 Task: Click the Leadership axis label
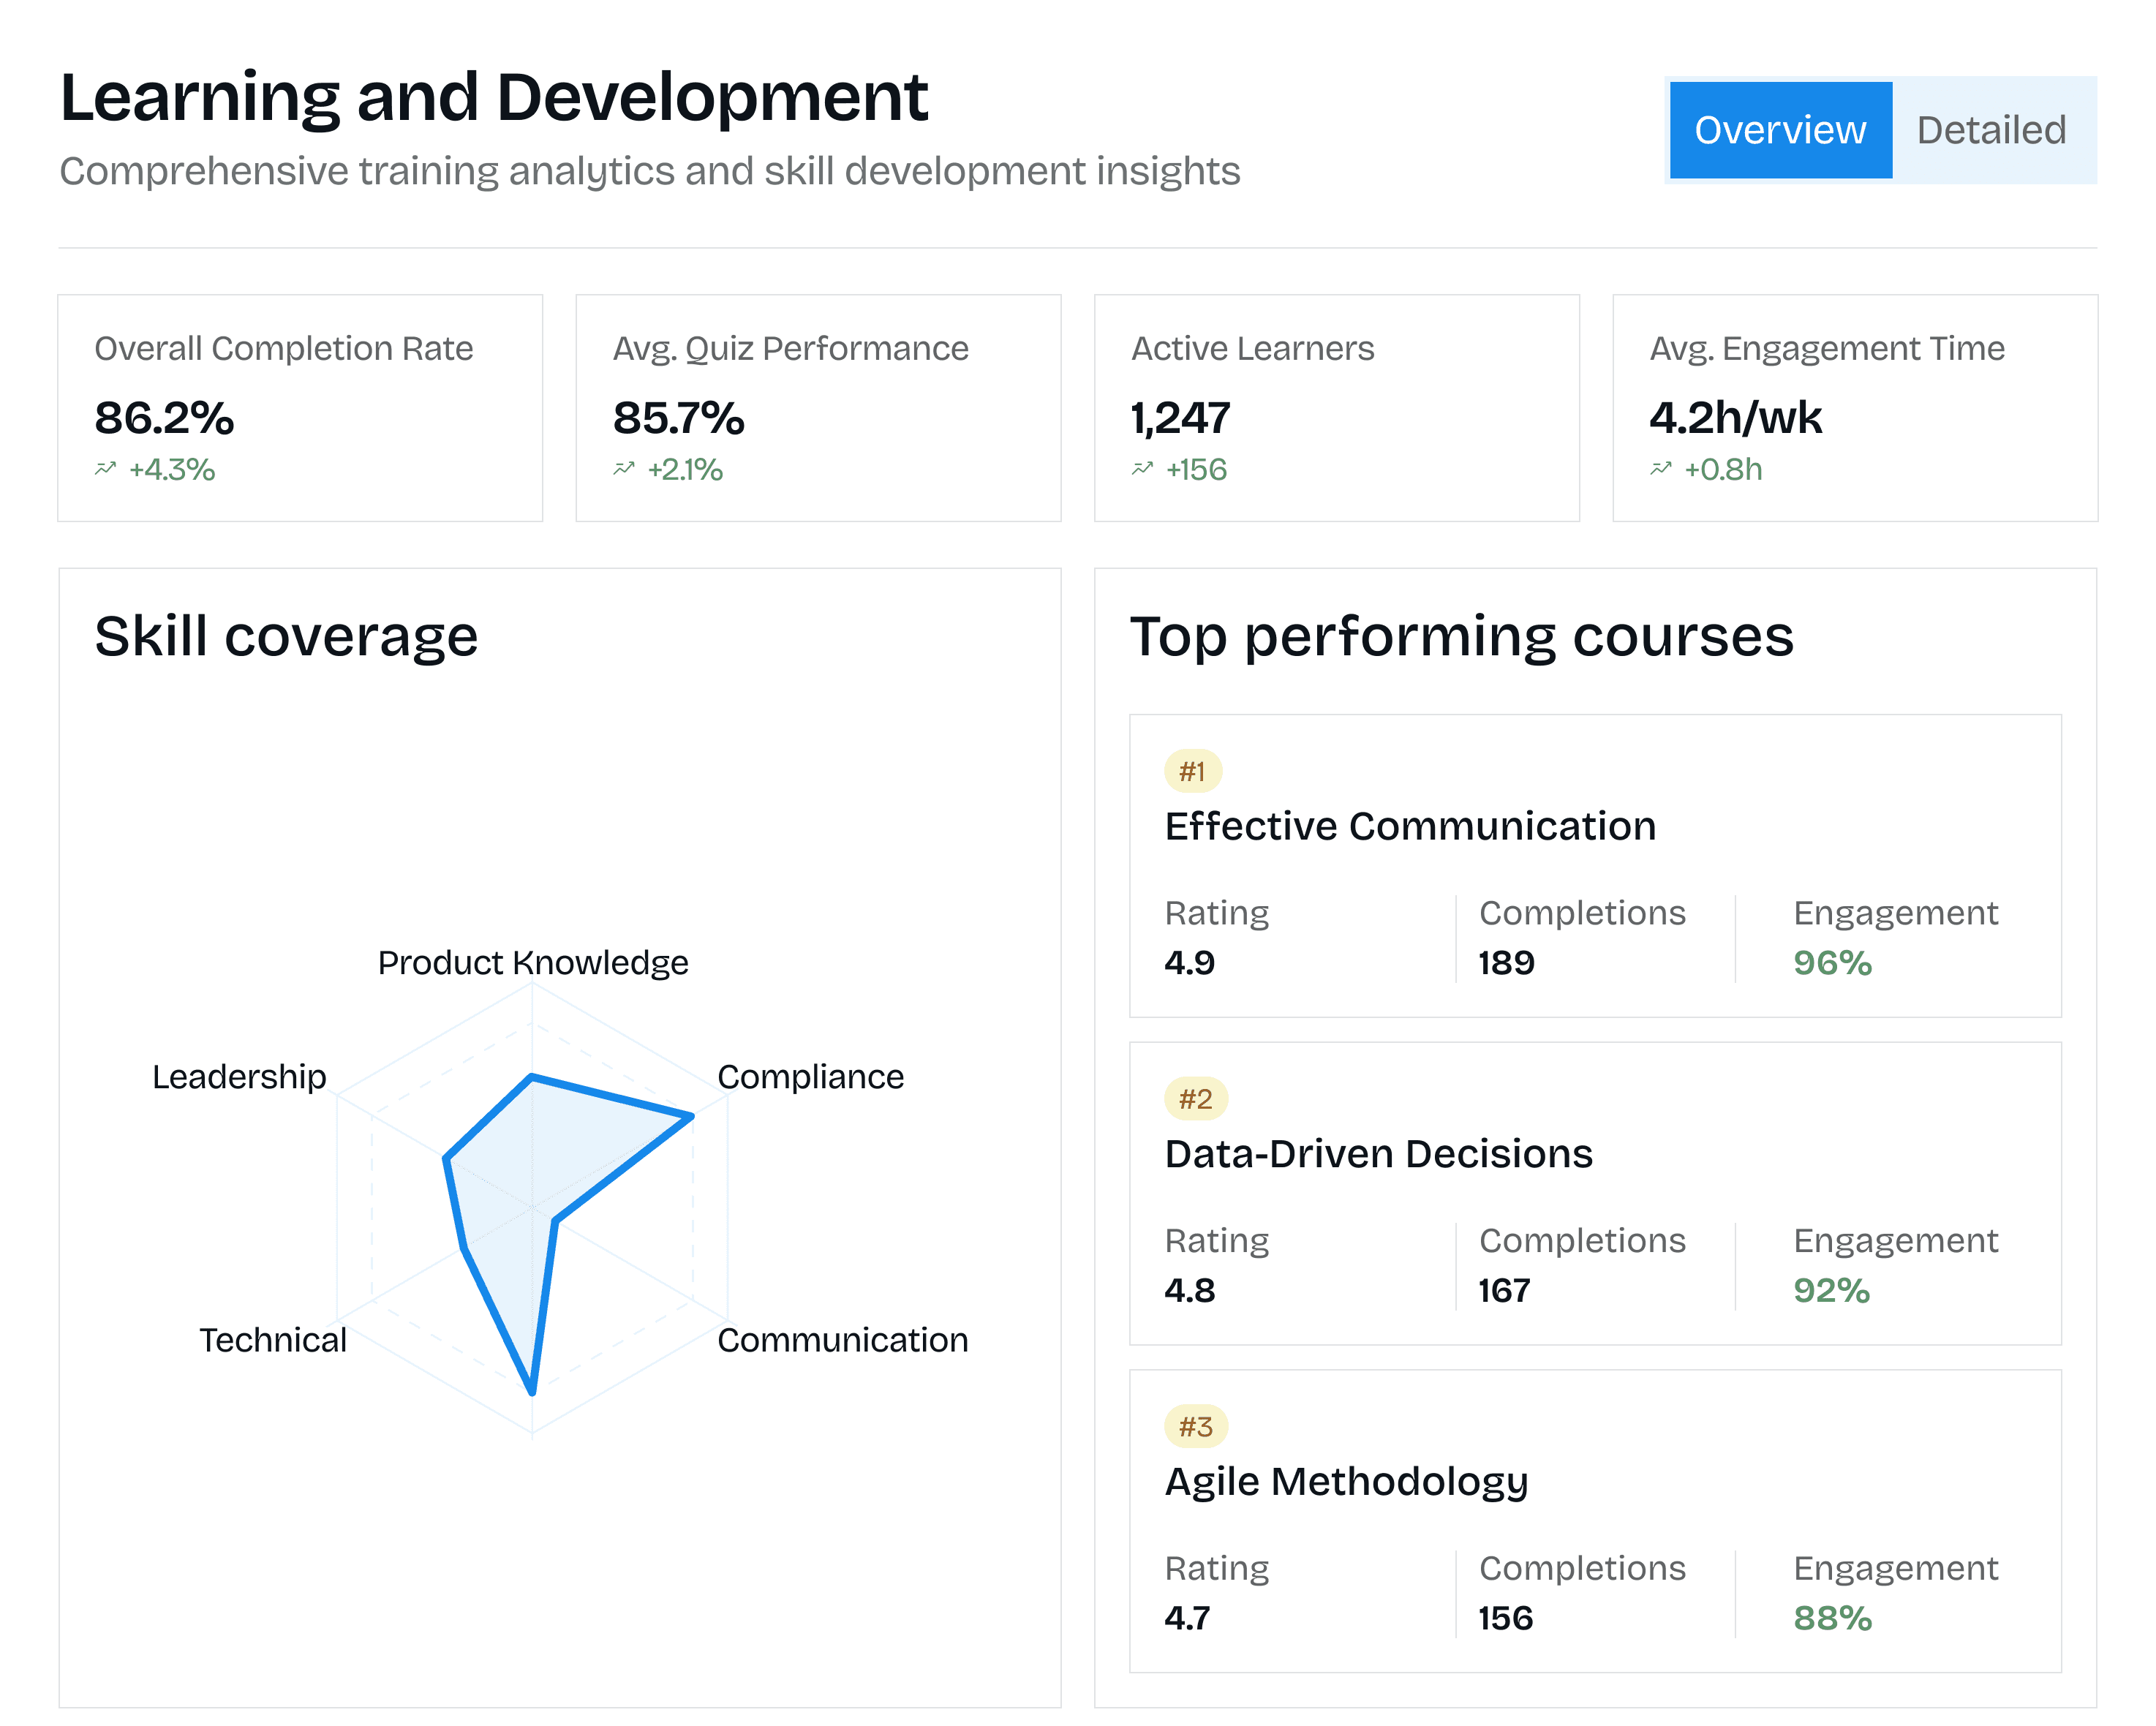(239, 1077)
